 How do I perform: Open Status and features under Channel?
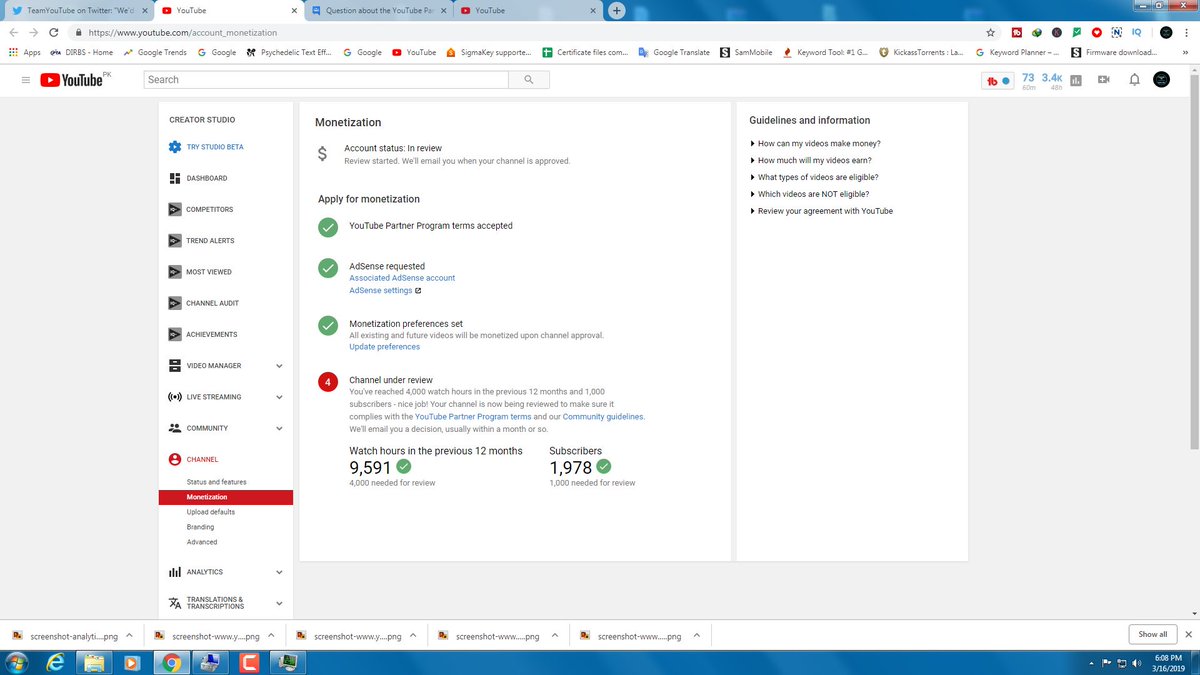[x=216, y=482]
